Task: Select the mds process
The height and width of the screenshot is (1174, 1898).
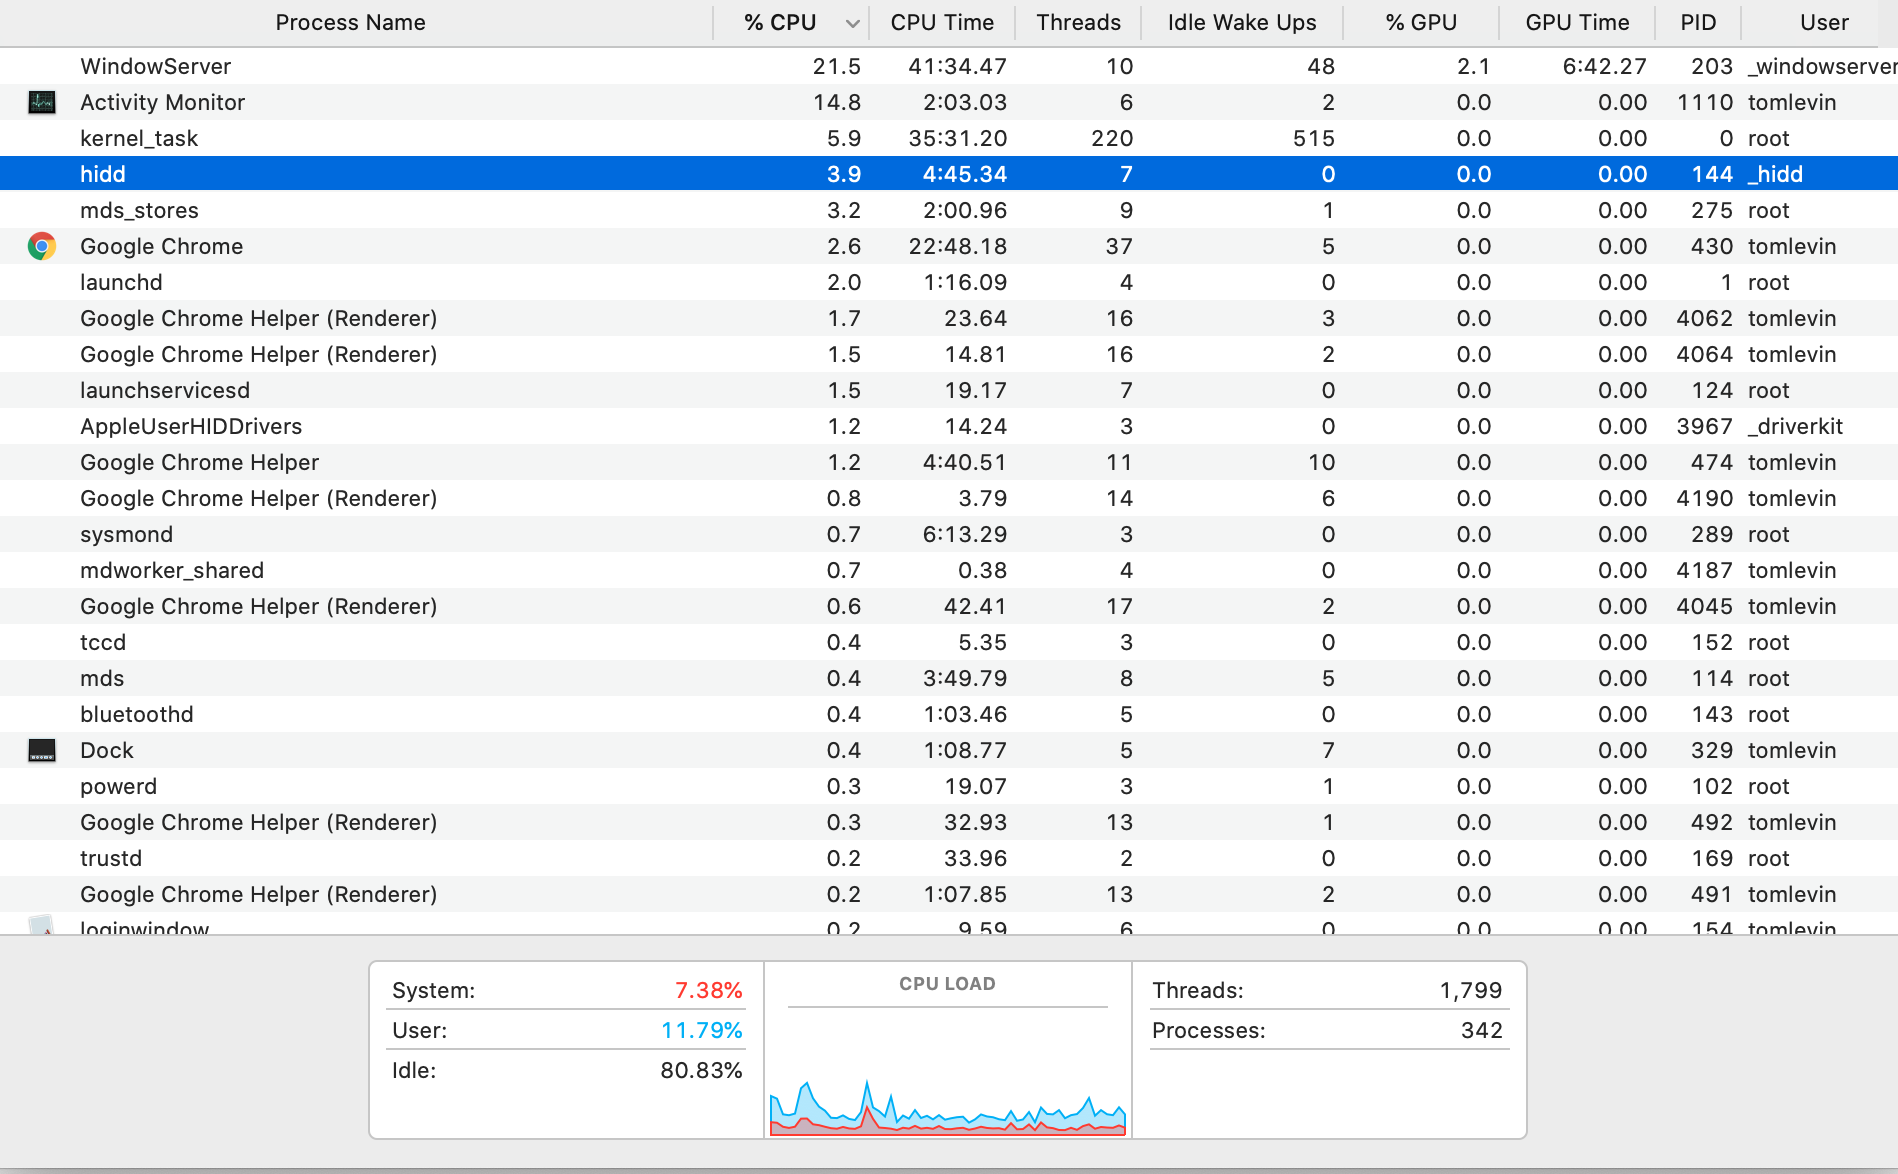Action: pos(102,678)
